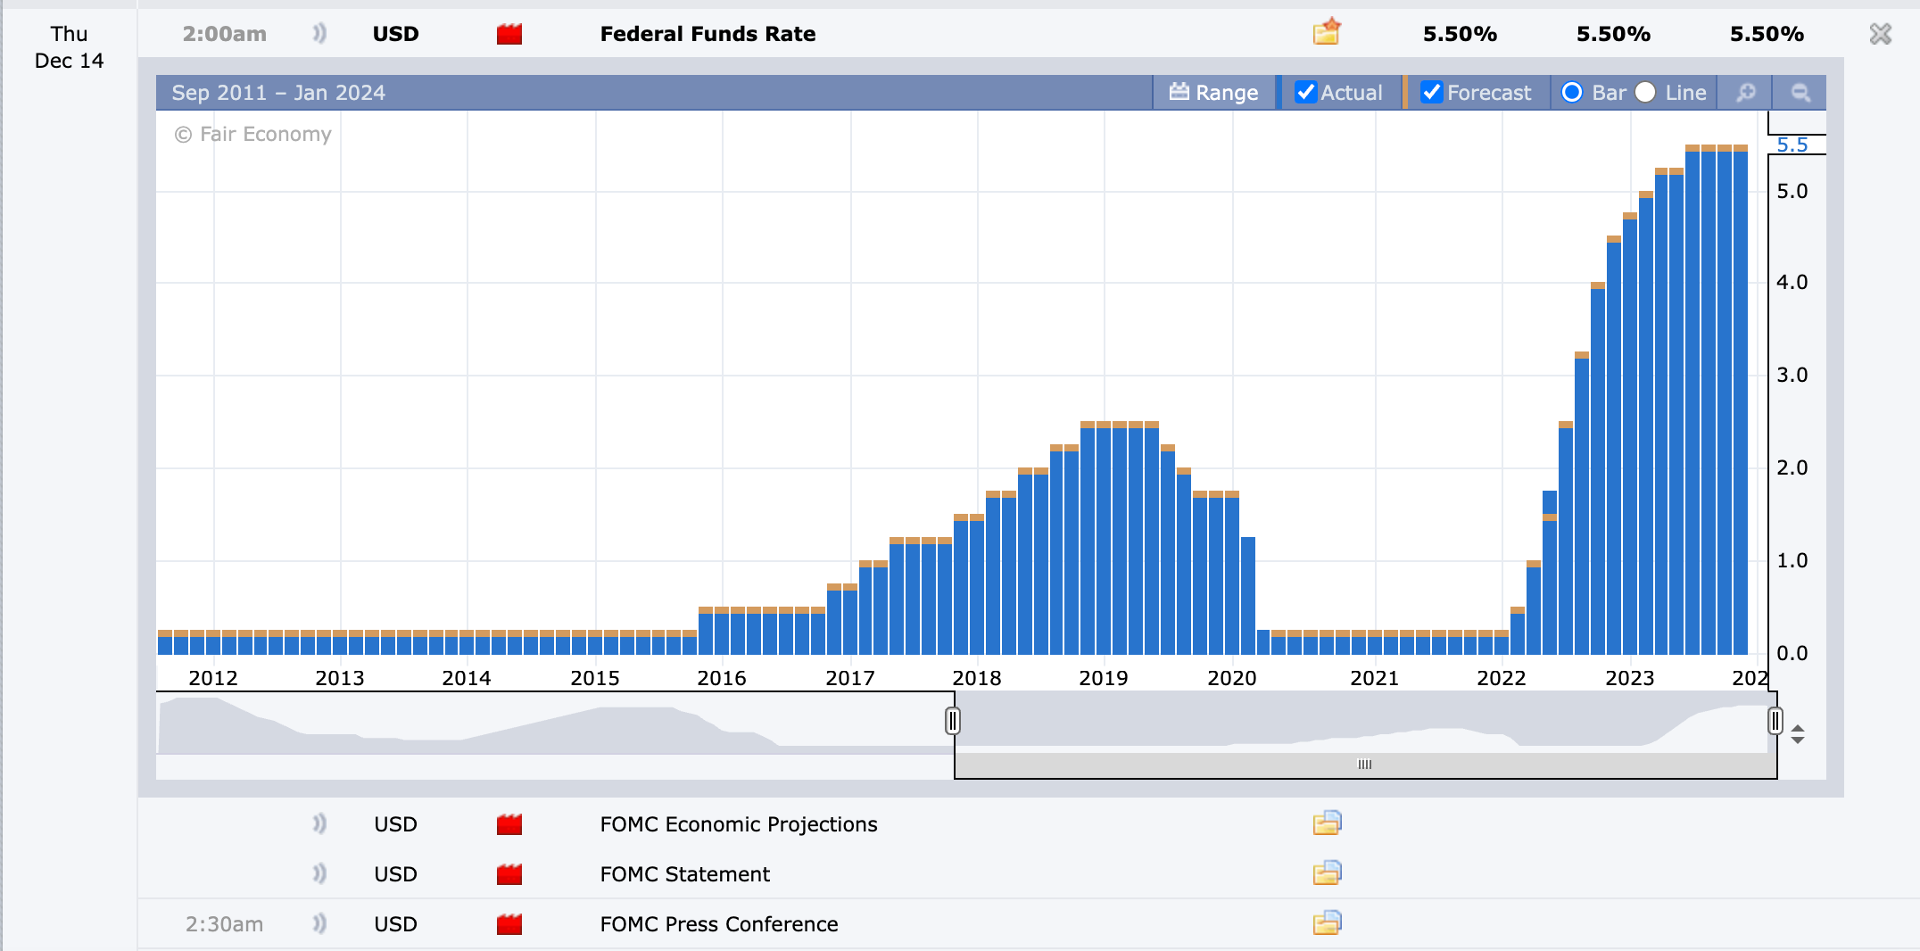Click sound icon for FOMC Statement
The image size is (1920, 951).
point(319,874)
